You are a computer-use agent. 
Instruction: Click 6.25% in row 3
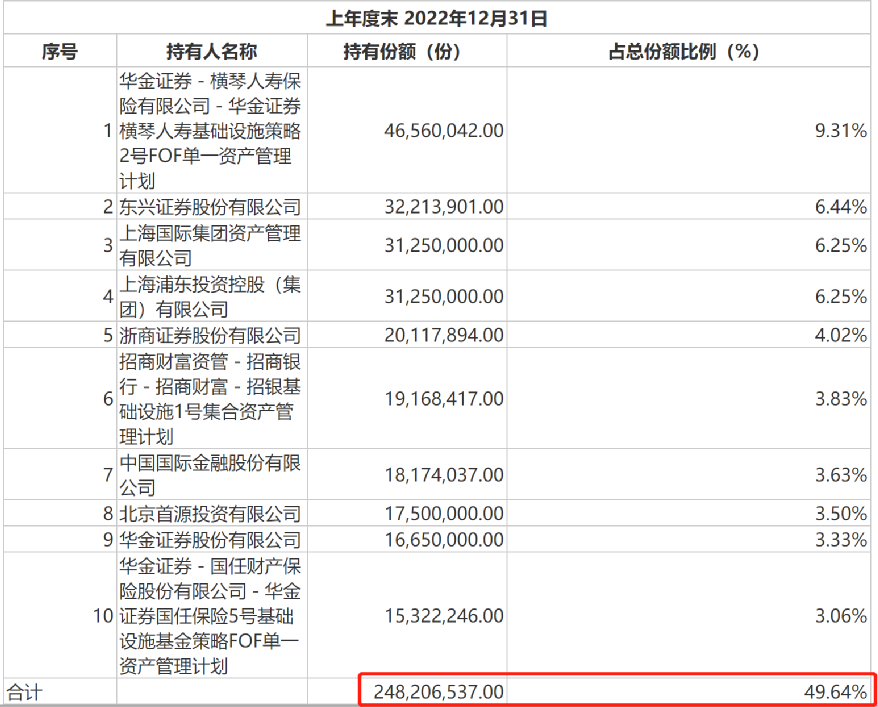pyautogui.click(x=840, y=245)
